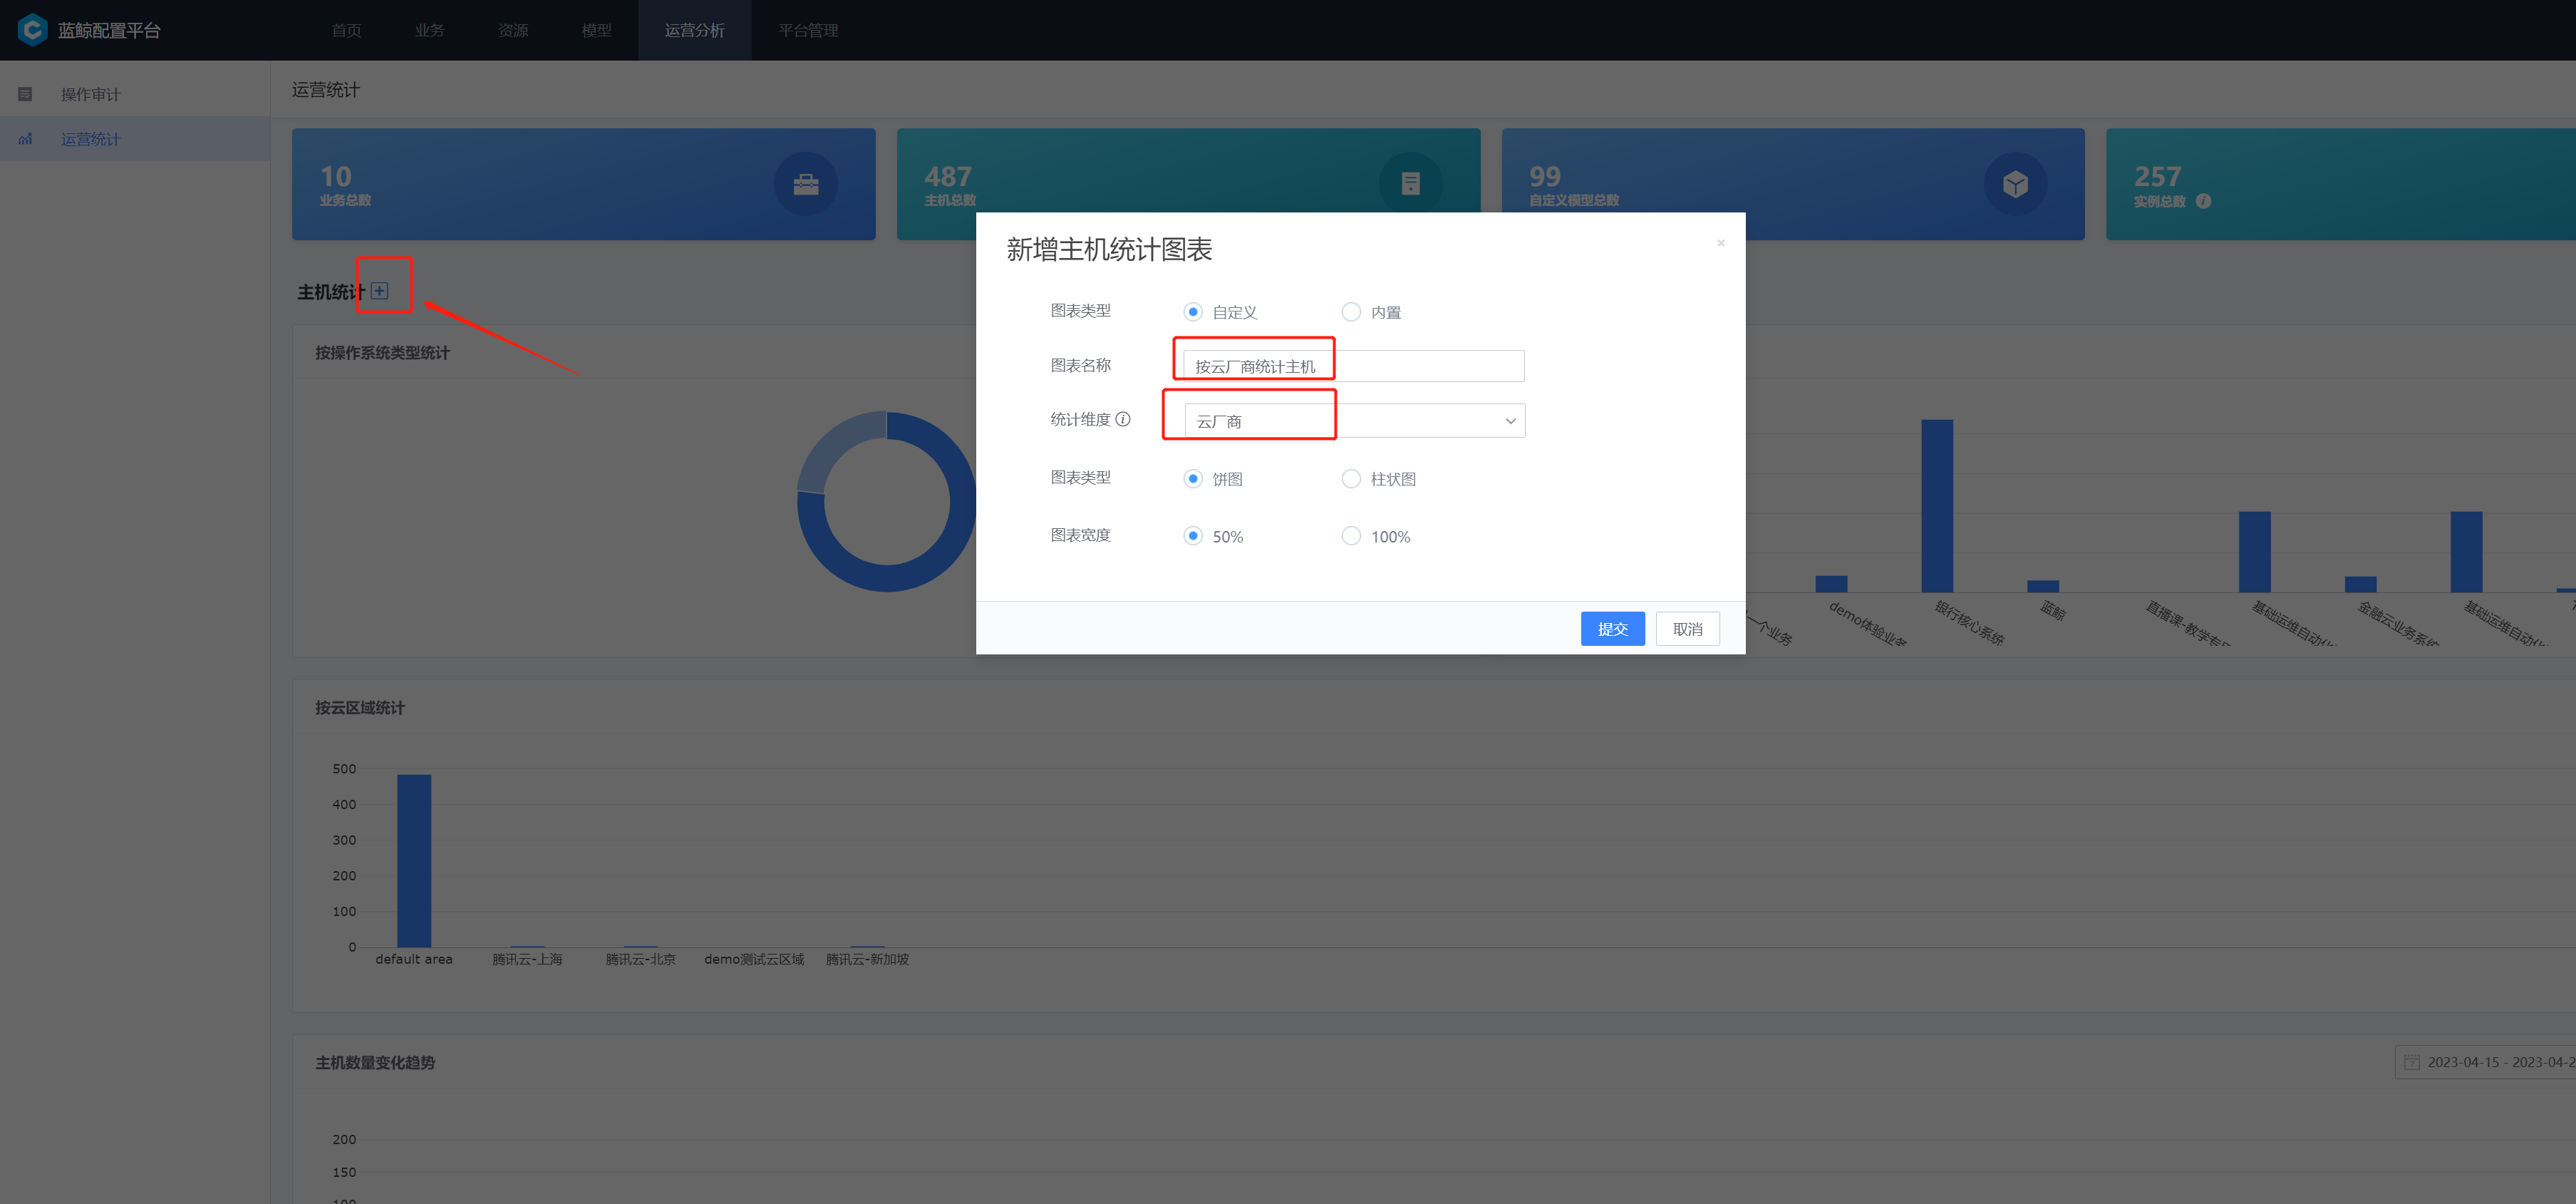Click the briefcase icon on 业务总数 card
Image resolution: width=2576 pixels, height=1204 pixels.
(x=806, y=184)
